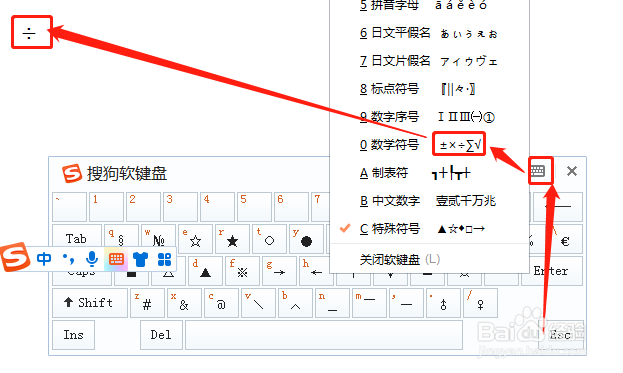The width and height of the screenshot is (623, 373).
Task: Click the d key with solid triangle ▲
Action: [205, 271]
